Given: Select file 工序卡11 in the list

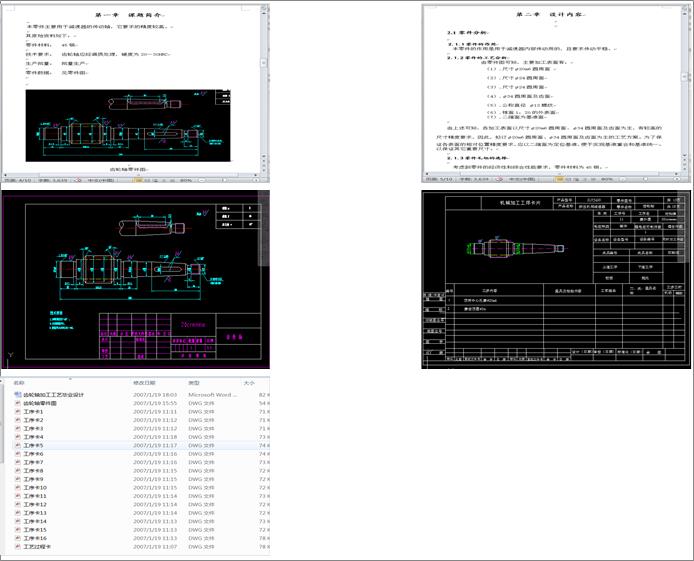Looking at the screenshot, I should coord(35,496).
